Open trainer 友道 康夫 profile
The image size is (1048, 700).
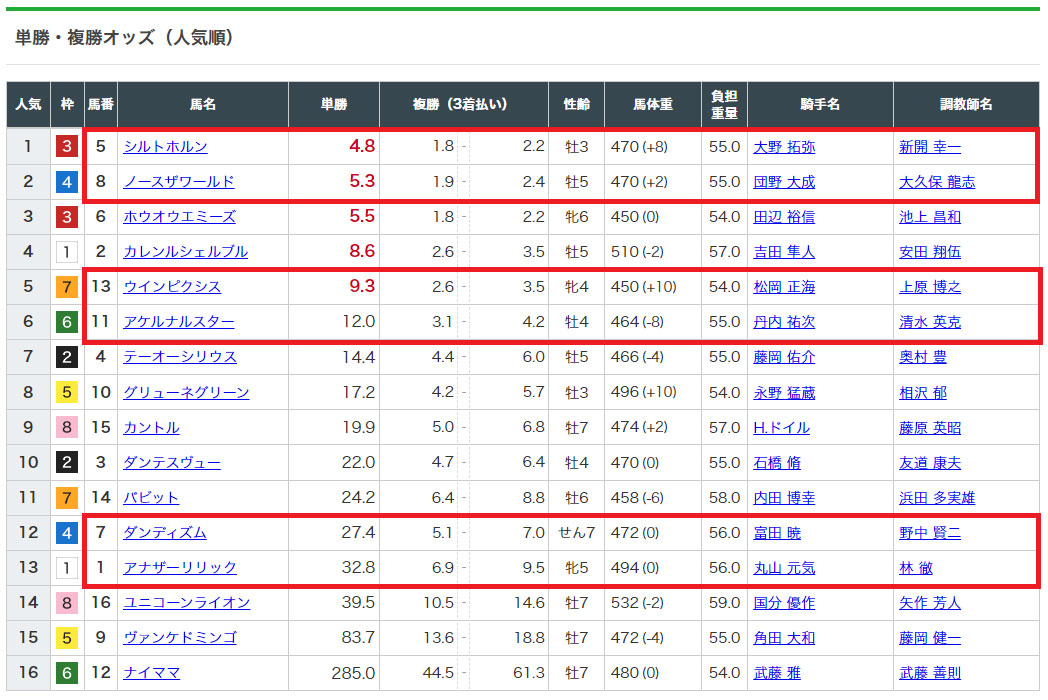929,463
